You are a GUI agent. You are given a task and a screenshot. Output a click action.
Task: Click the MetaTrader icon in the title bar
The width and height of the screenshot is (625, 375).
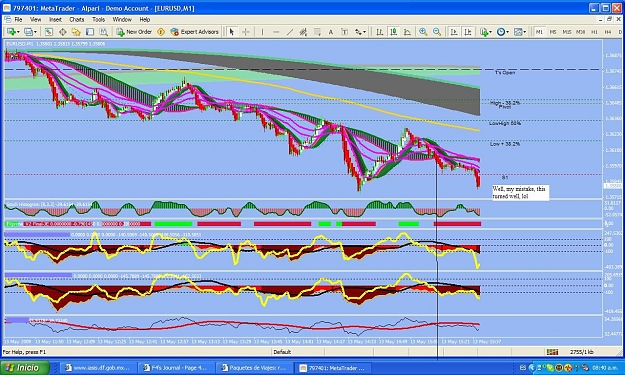[x=7, y=8]
